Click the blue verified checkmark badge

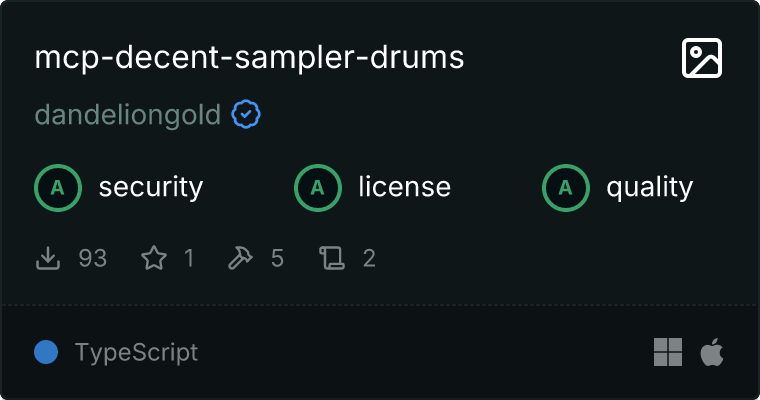pyautogui.click(x=246, y=115)
